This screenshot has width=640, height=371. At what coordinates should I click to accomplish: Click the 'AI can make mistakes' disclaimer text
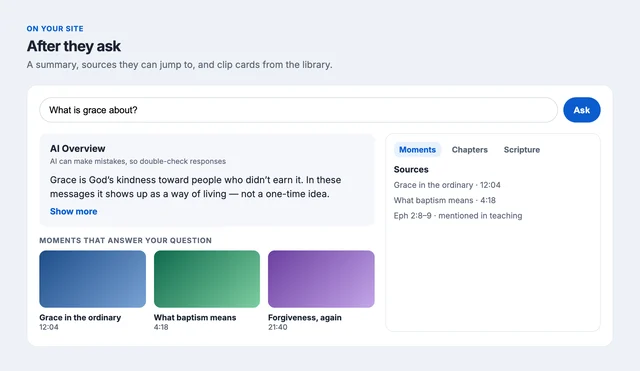pyautogui.click(x=138, y=161)
